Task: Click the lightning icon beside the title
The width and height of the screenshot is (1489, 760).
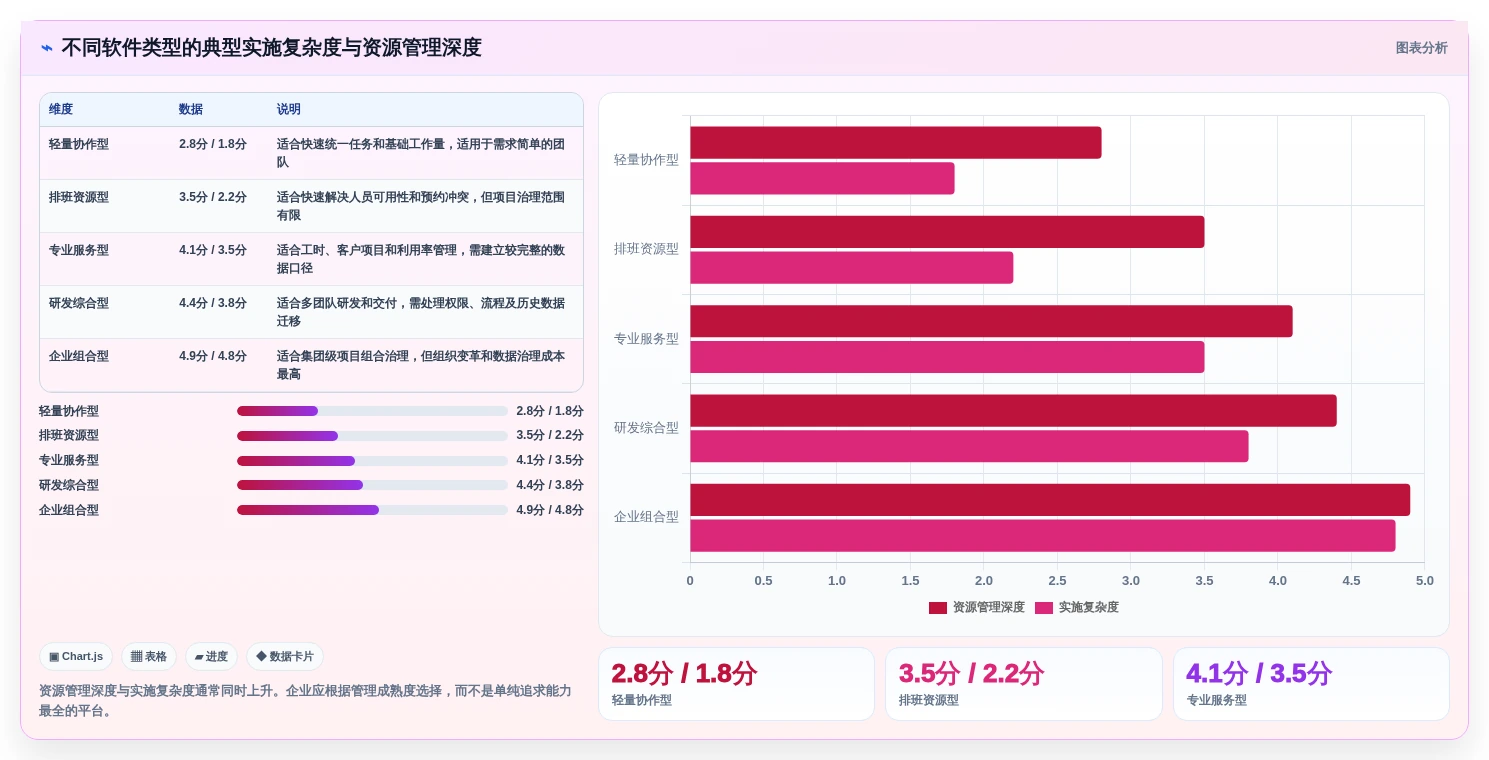Action: (47, 48)
